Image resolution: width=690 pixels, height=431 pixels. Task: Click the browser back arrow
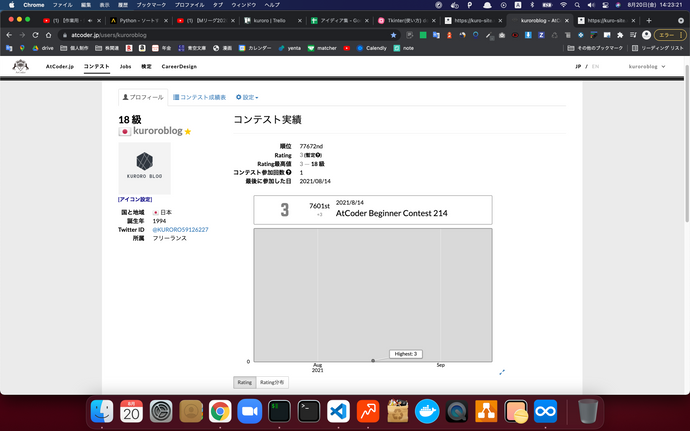point(9,35)
